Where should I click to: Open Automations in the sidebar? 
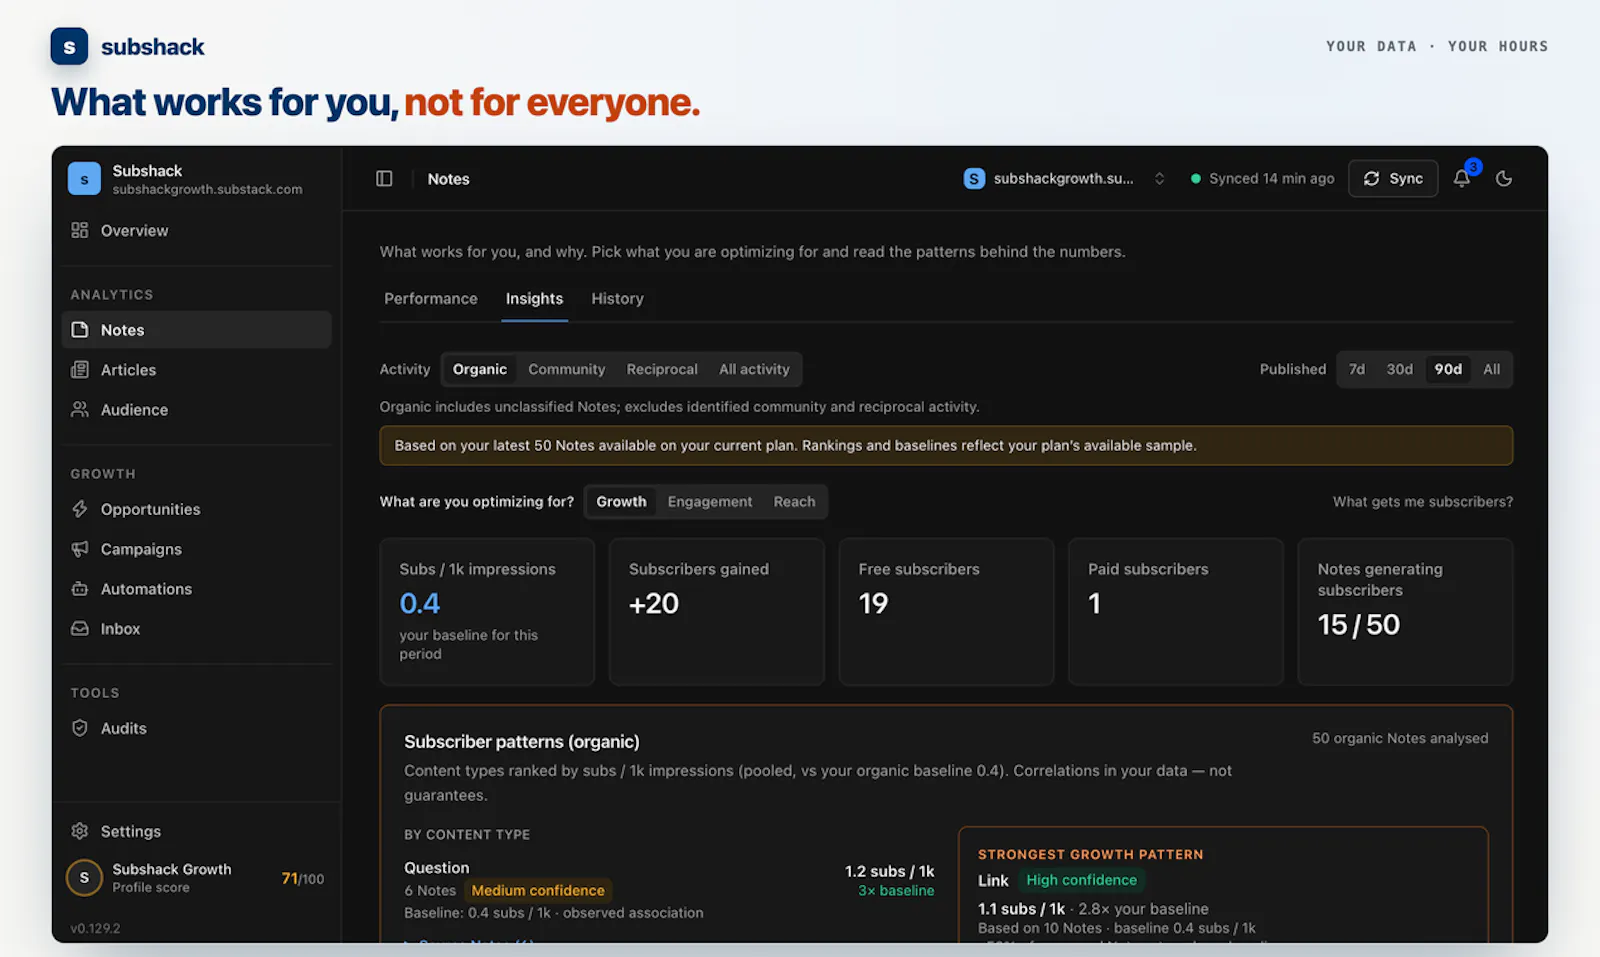pyautogui.click(x=196, y=589)
